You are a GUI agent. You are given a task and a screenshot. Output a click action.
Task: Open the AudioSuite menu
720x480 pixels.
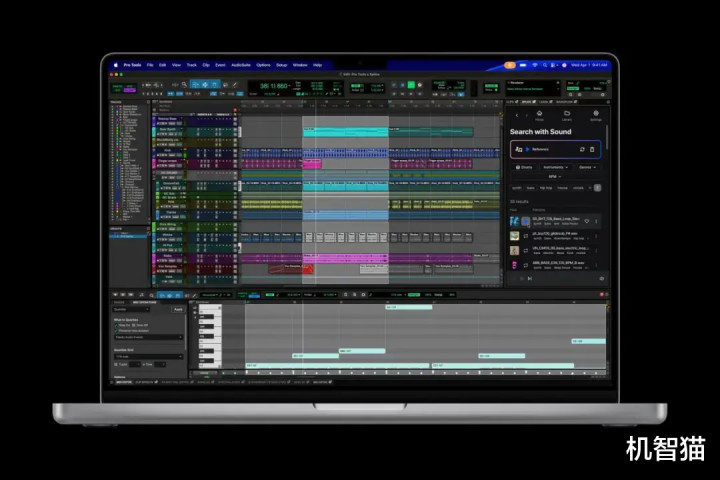coord(240,64)
